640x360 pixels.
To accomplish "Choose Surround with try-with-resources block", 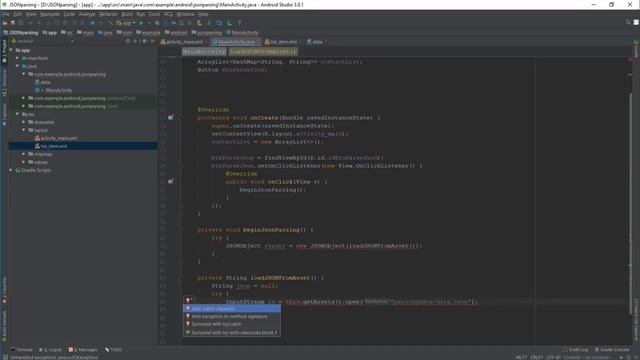I will (x=232, y=332).
